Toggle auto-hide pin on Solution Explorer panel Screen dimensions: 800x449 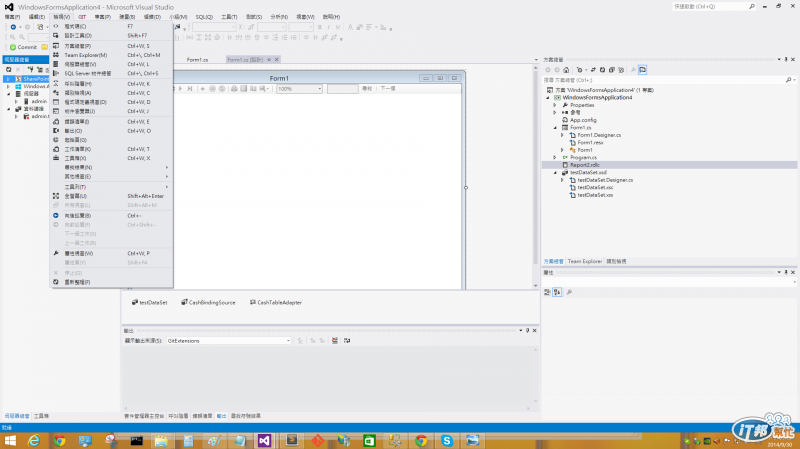pos(786,60)
